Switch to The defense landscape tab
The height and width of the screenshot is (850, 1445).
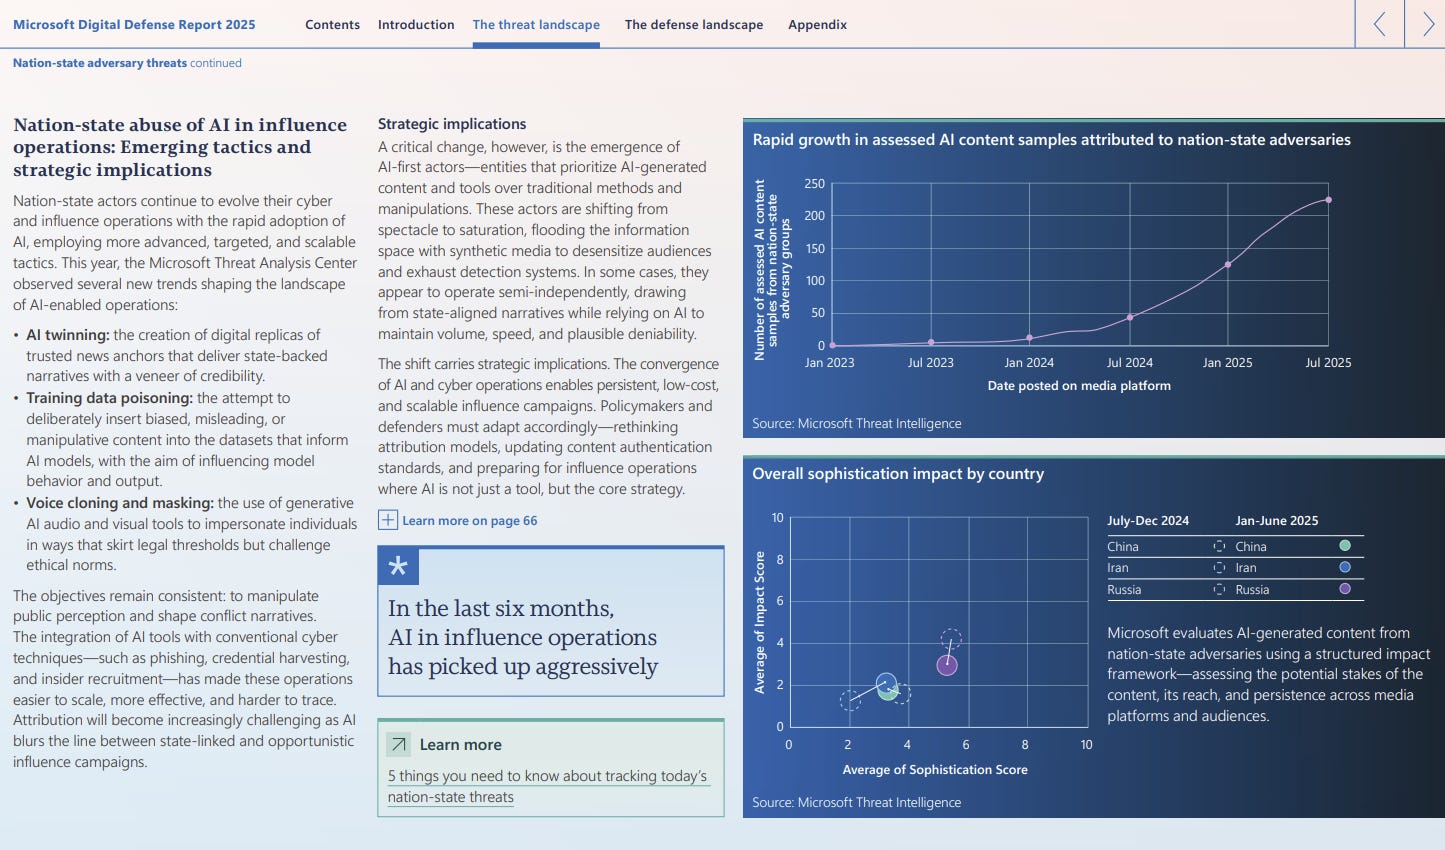[694, 25]
